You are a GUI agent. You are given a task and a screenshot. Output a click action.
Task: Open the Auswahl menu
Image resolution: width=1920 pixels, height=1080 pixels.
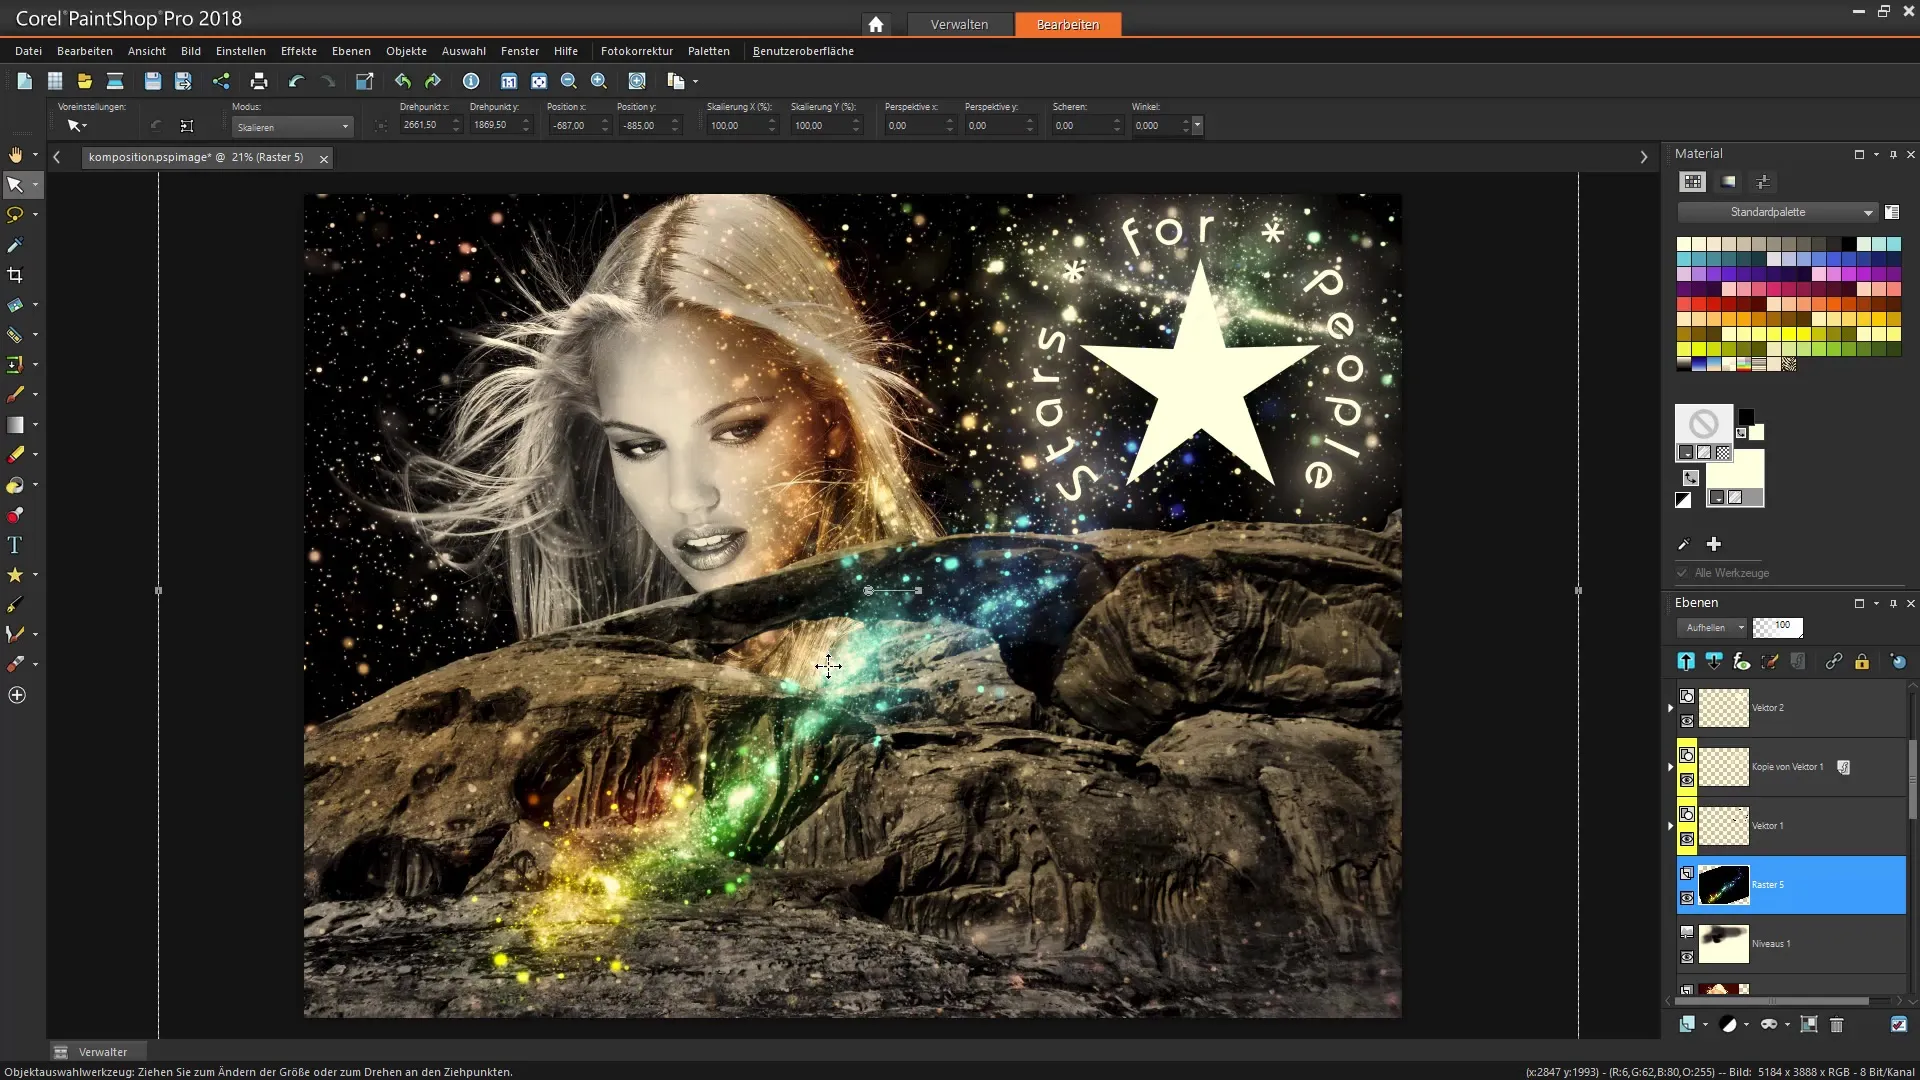pyautogui.click(x=463, y=51)
